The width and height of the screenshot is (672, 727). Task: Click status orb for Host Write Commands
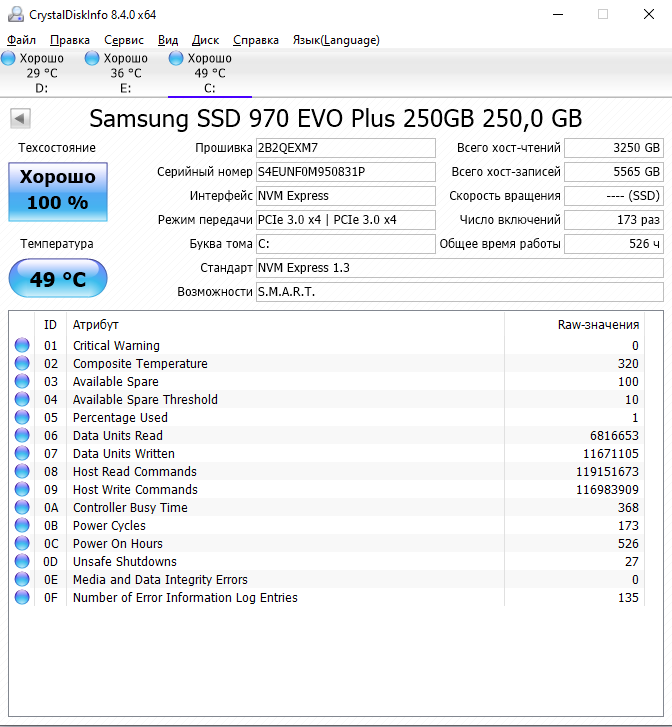click(x=22, y=489)
